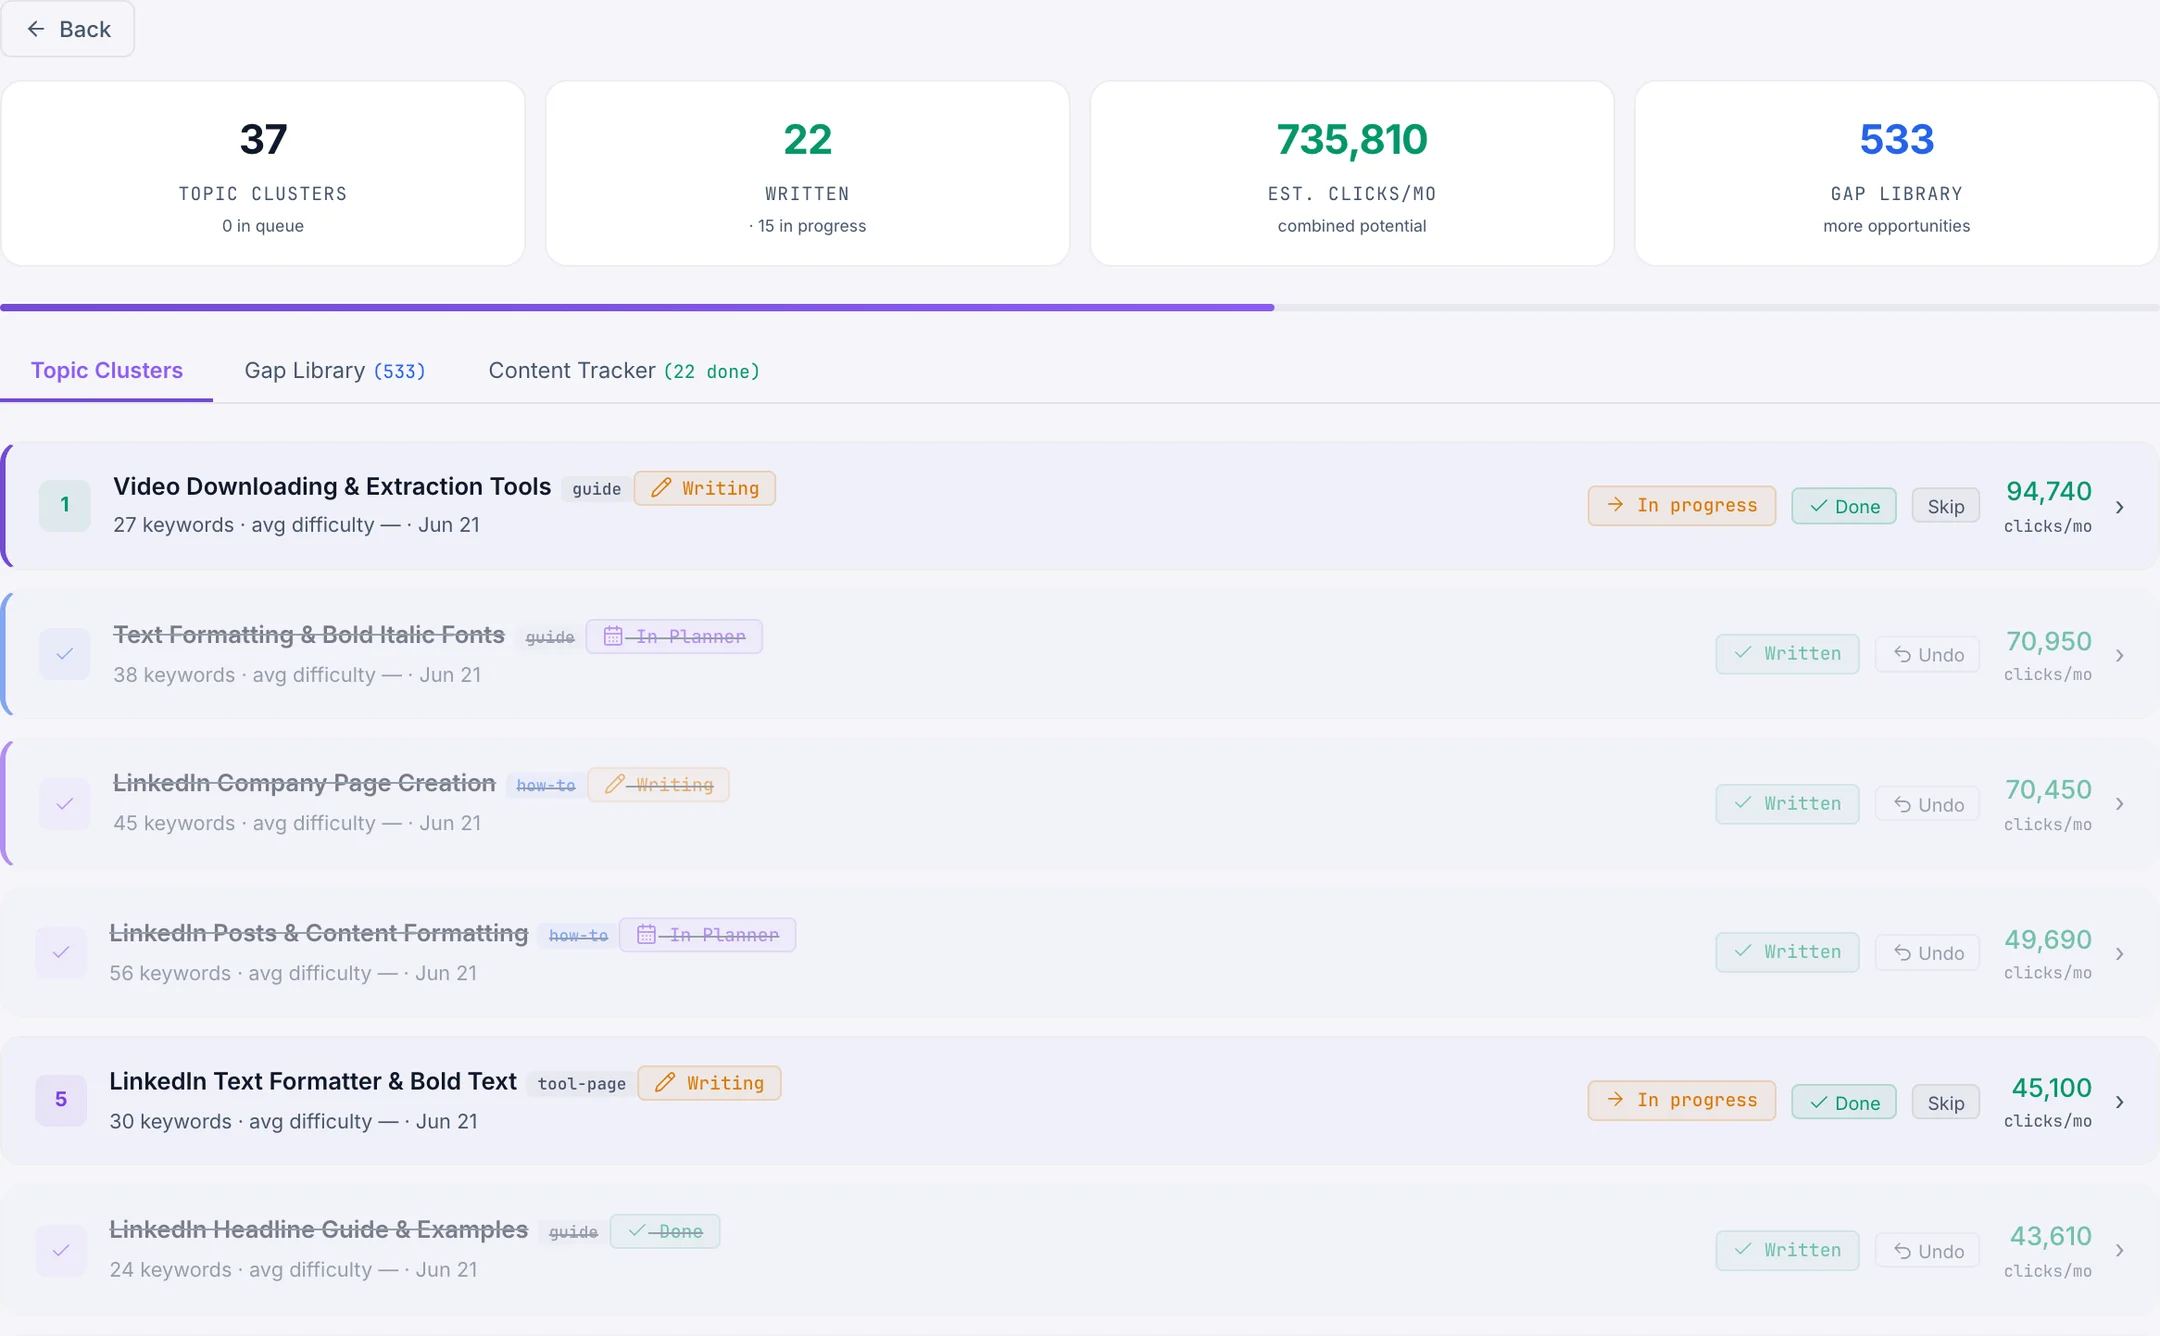Click the 70,950 clicks/mo value
Screen dimensions: 2160x1336
pyautogui.click(x=2048, y=641)
